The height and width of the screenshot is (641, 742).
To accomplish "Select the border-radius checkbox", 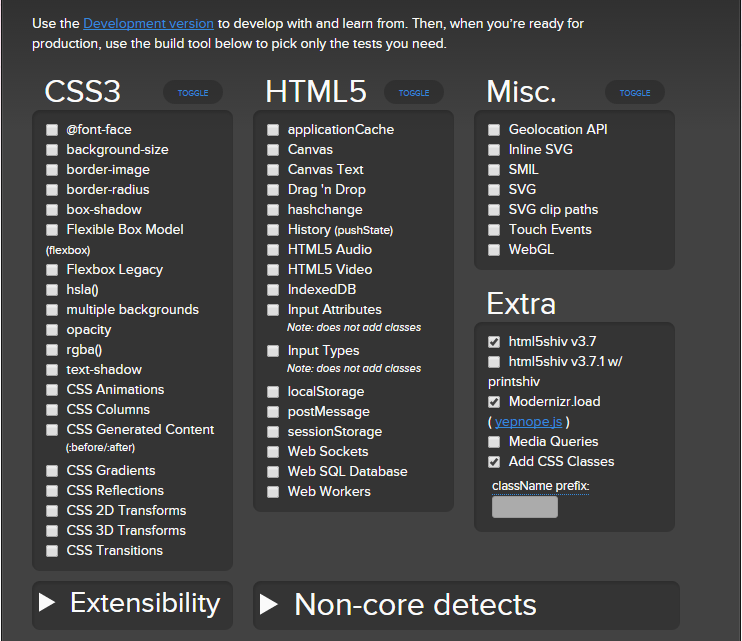I will coord(52,190).
